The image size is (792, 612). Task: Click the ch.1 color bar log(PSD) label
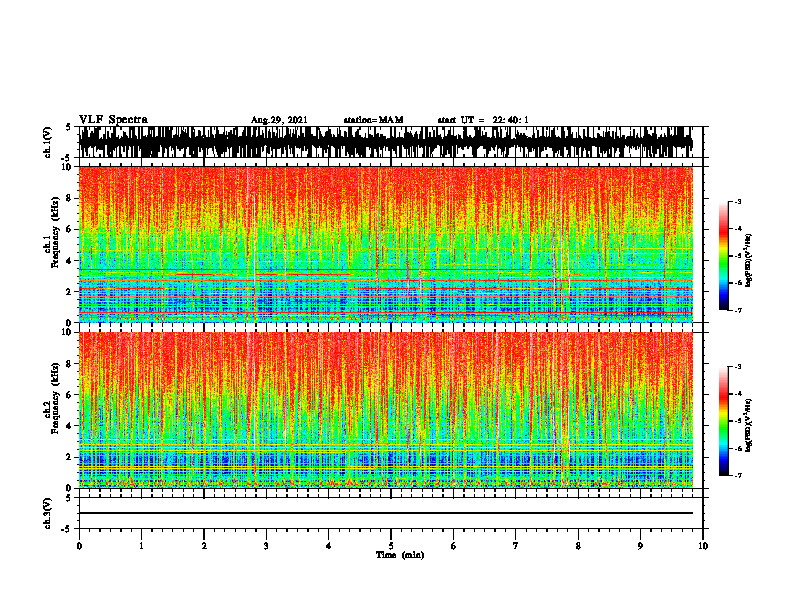click(x=750, y=260)
